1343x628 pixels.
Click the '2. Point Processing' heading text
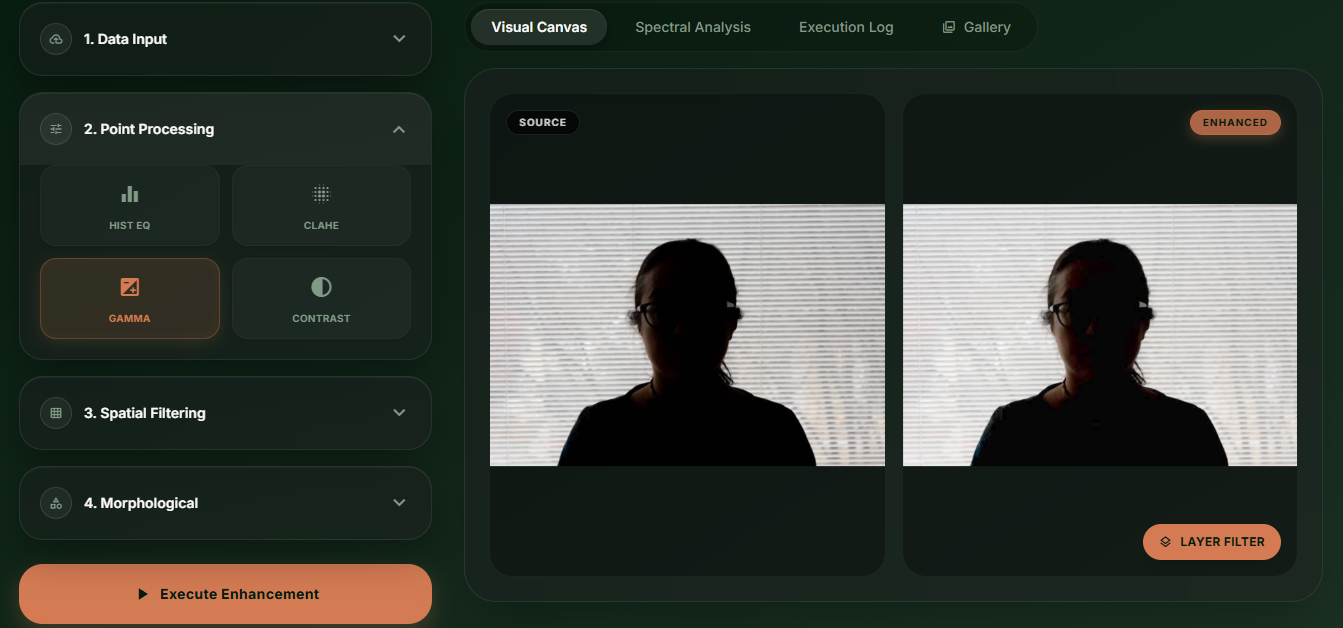(149, 129)
